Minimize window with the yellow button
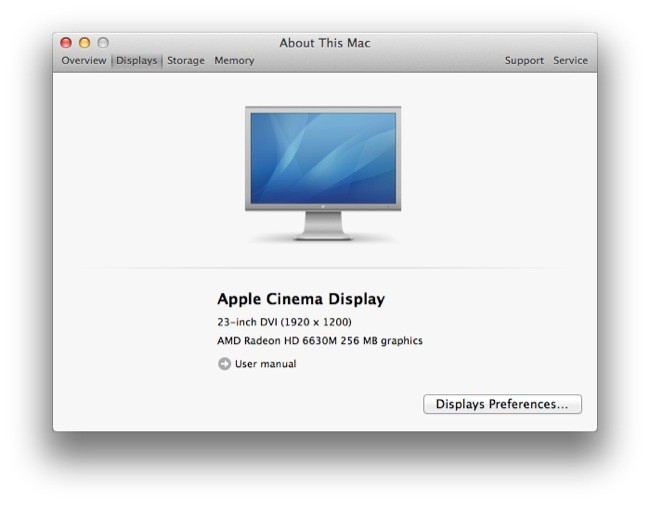Viewport: 650px width, 505px height. pos(85,43)
